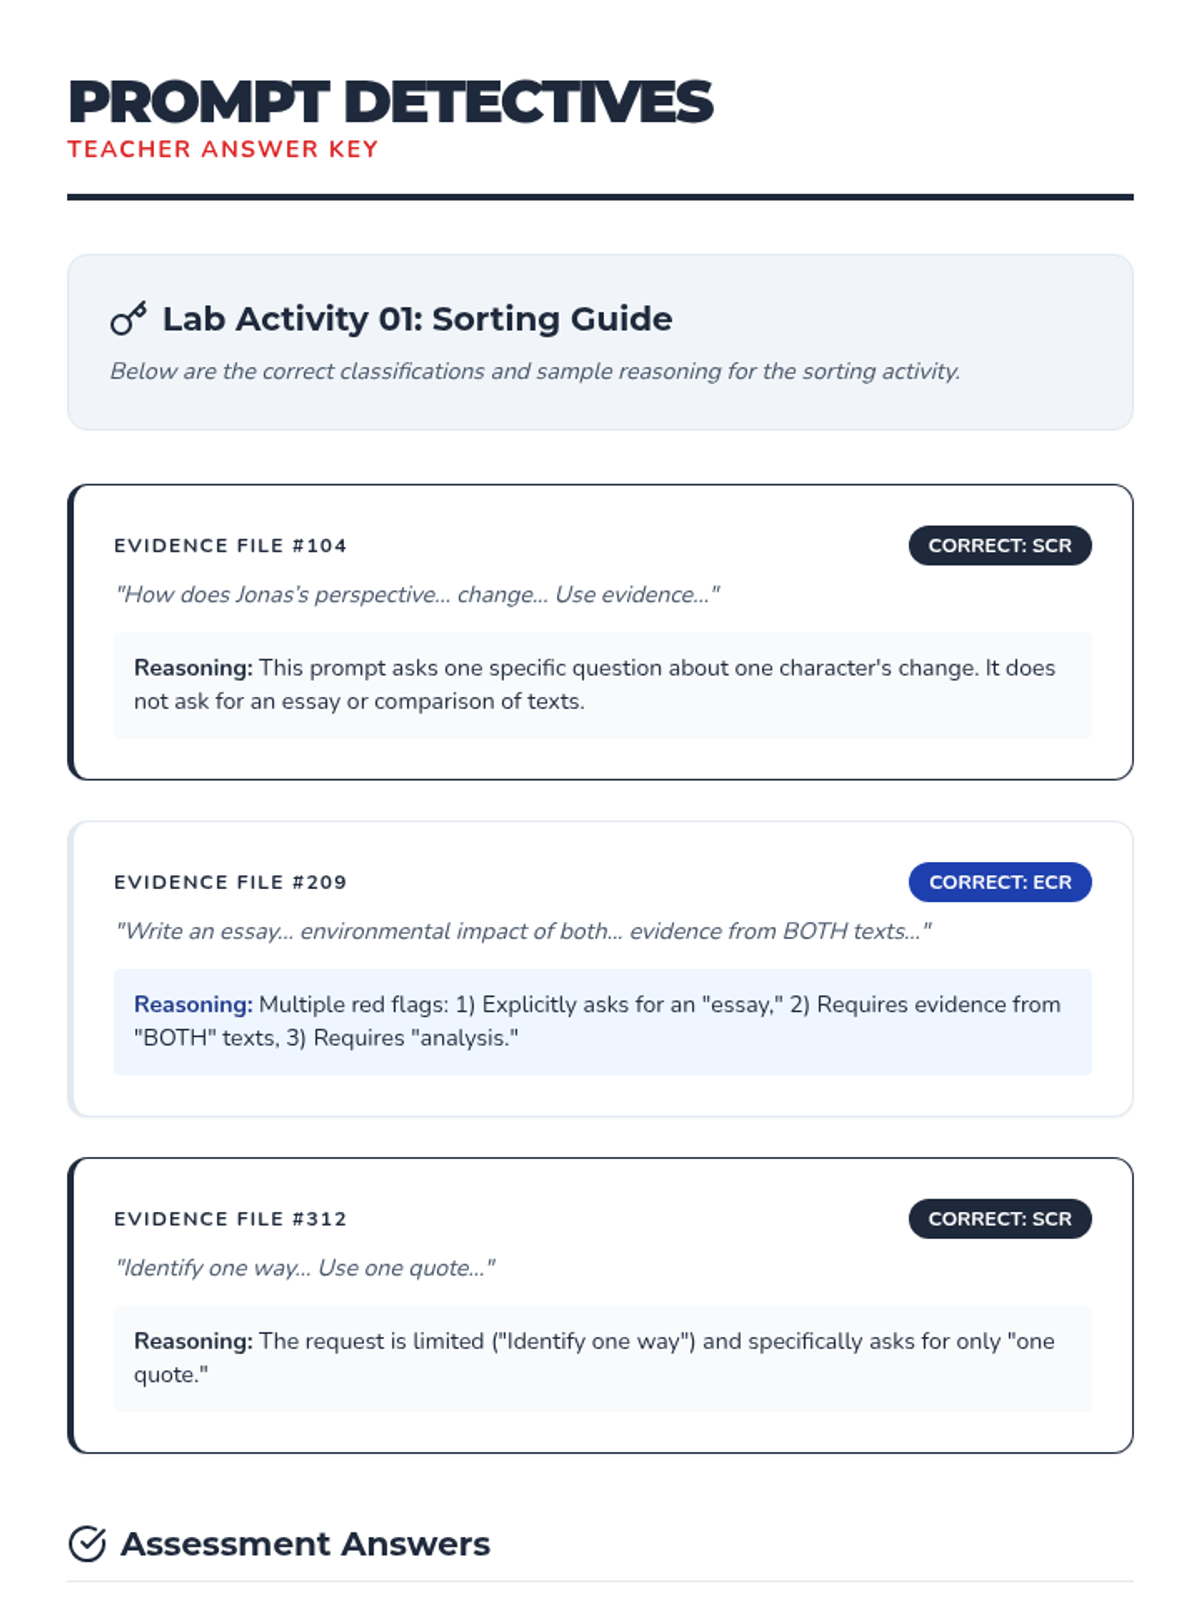Click the Lab Activity 01: Sorting Guide heading

pos(417,319)
